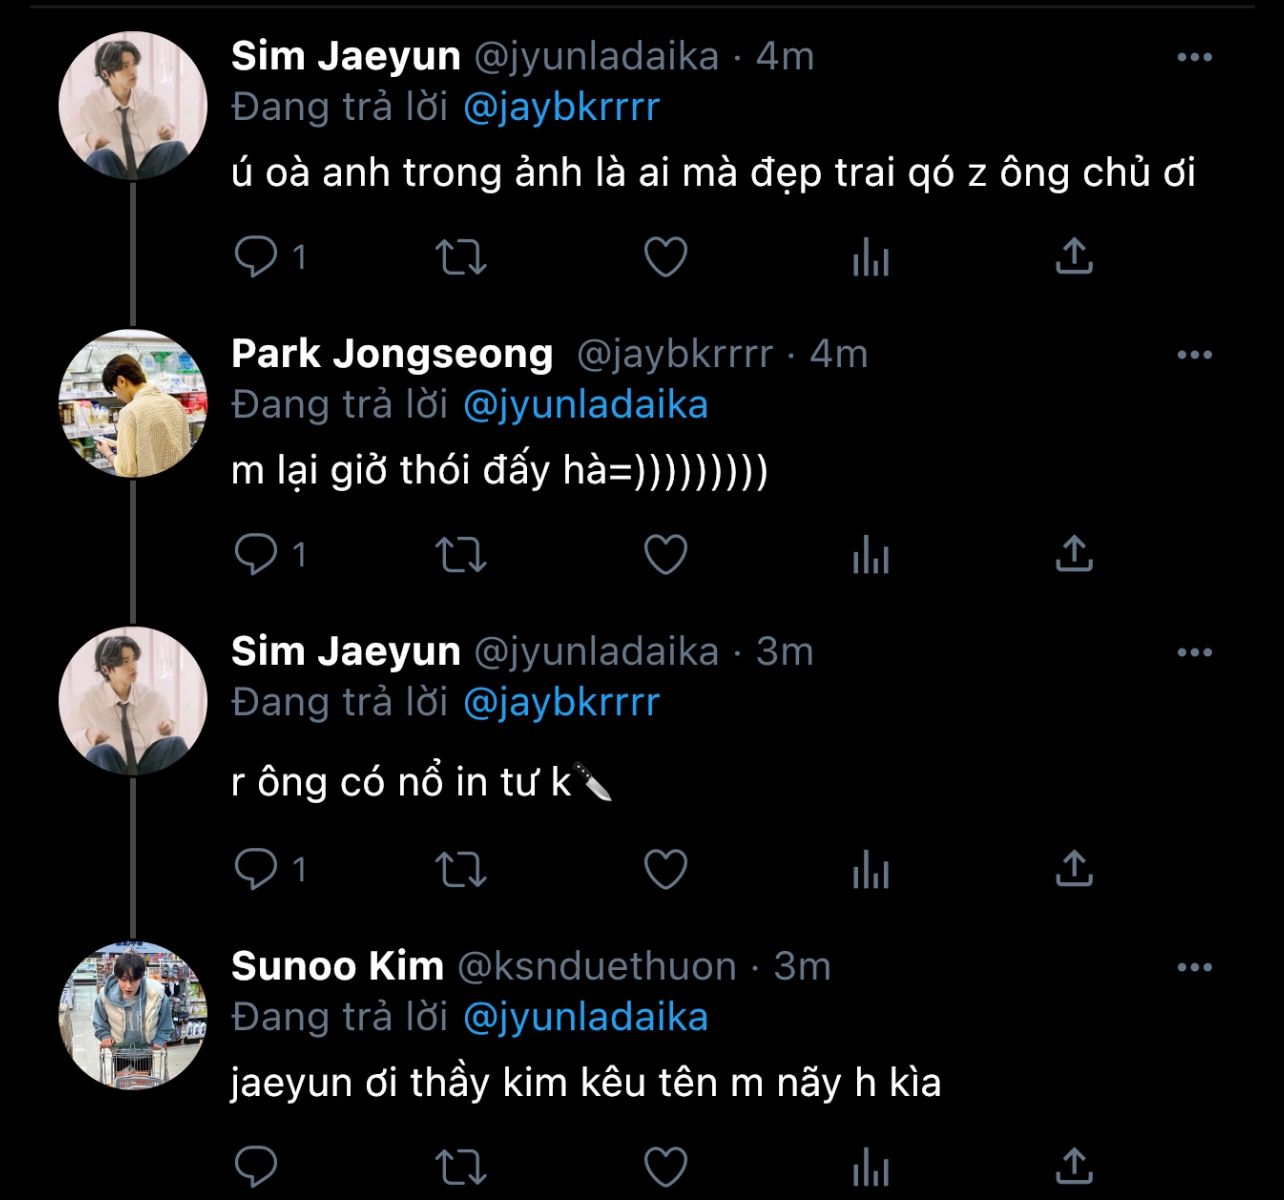Retweet Sim Jaeyun's first reply
The image size is (1284, 1200).
[x=461, y=257]
